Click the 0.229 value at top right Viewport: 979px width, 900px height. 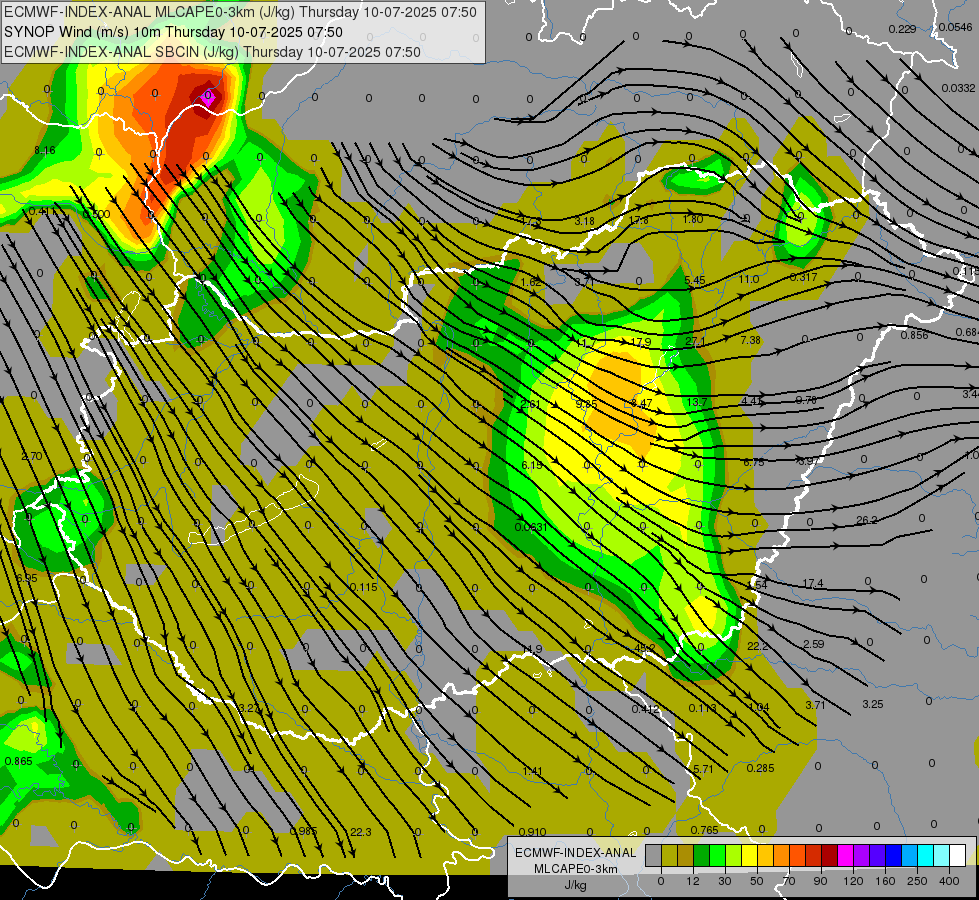pos(902,29)
